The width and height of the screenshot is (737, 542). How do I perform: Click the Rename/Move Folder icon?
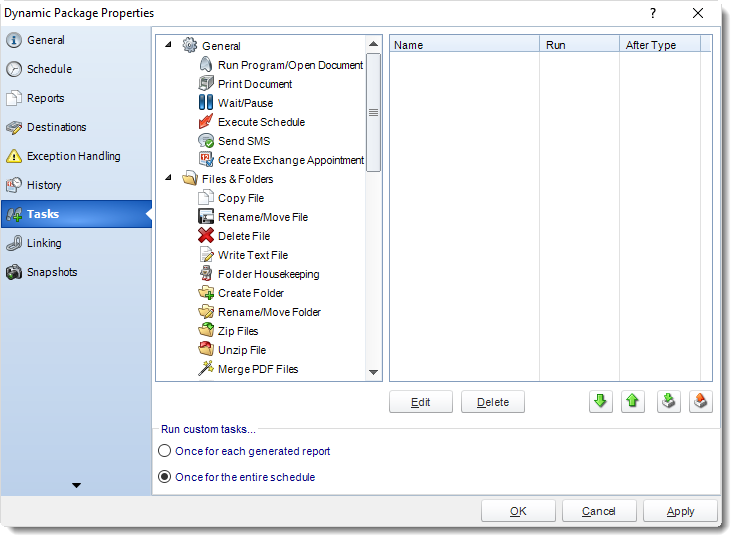pyautogui.click(x=206, y=312)
